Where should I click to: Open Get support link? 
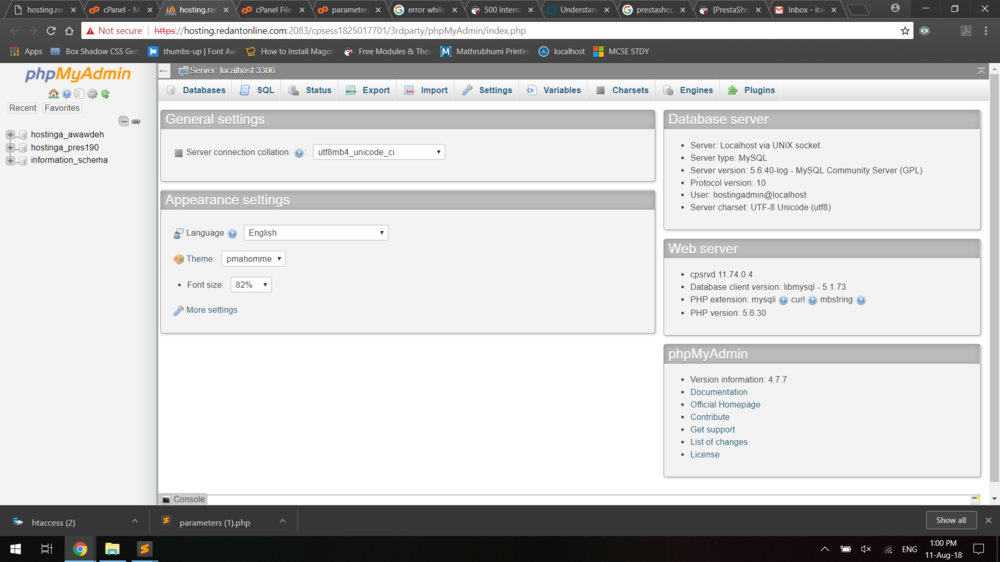[712, 429]
